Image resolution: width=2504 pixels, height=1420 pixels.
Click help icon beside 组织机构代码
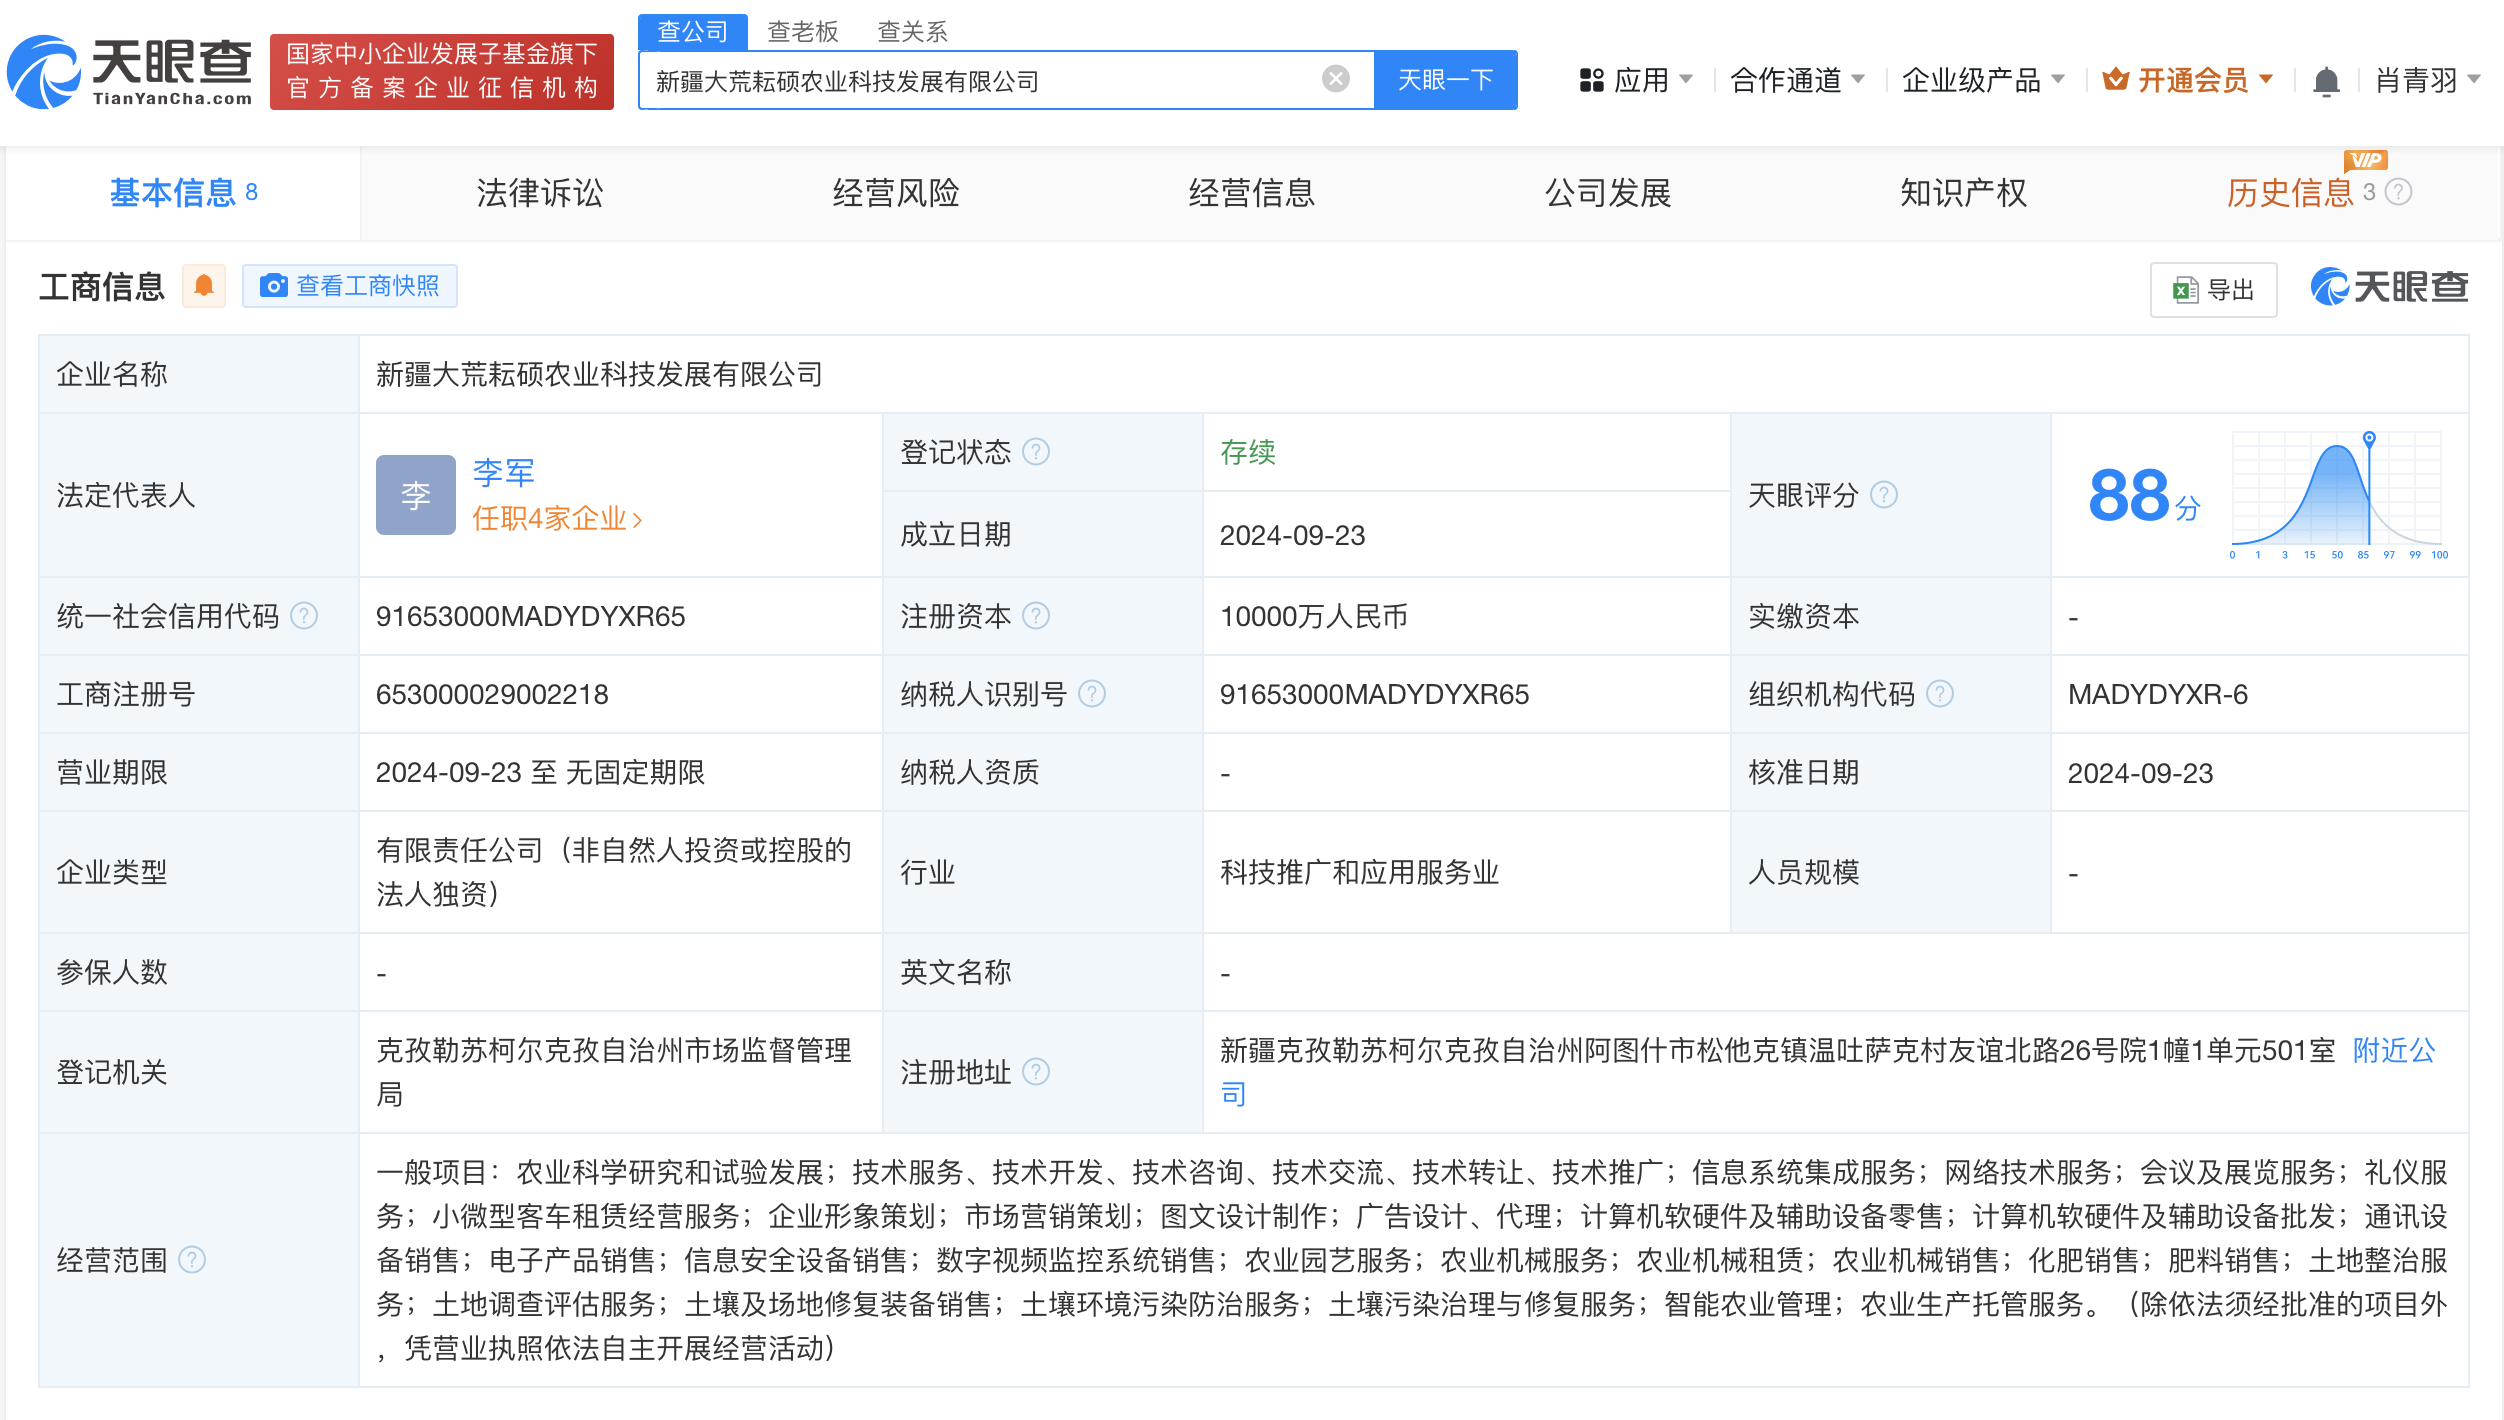tap(1940, 694)
